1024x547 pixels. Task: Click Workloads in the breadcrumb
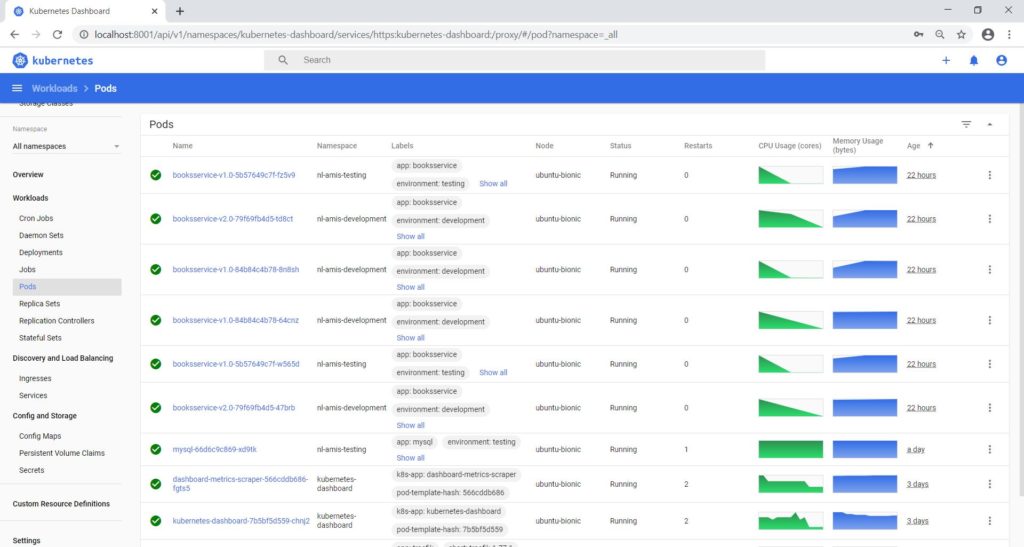tap(54, 88)
